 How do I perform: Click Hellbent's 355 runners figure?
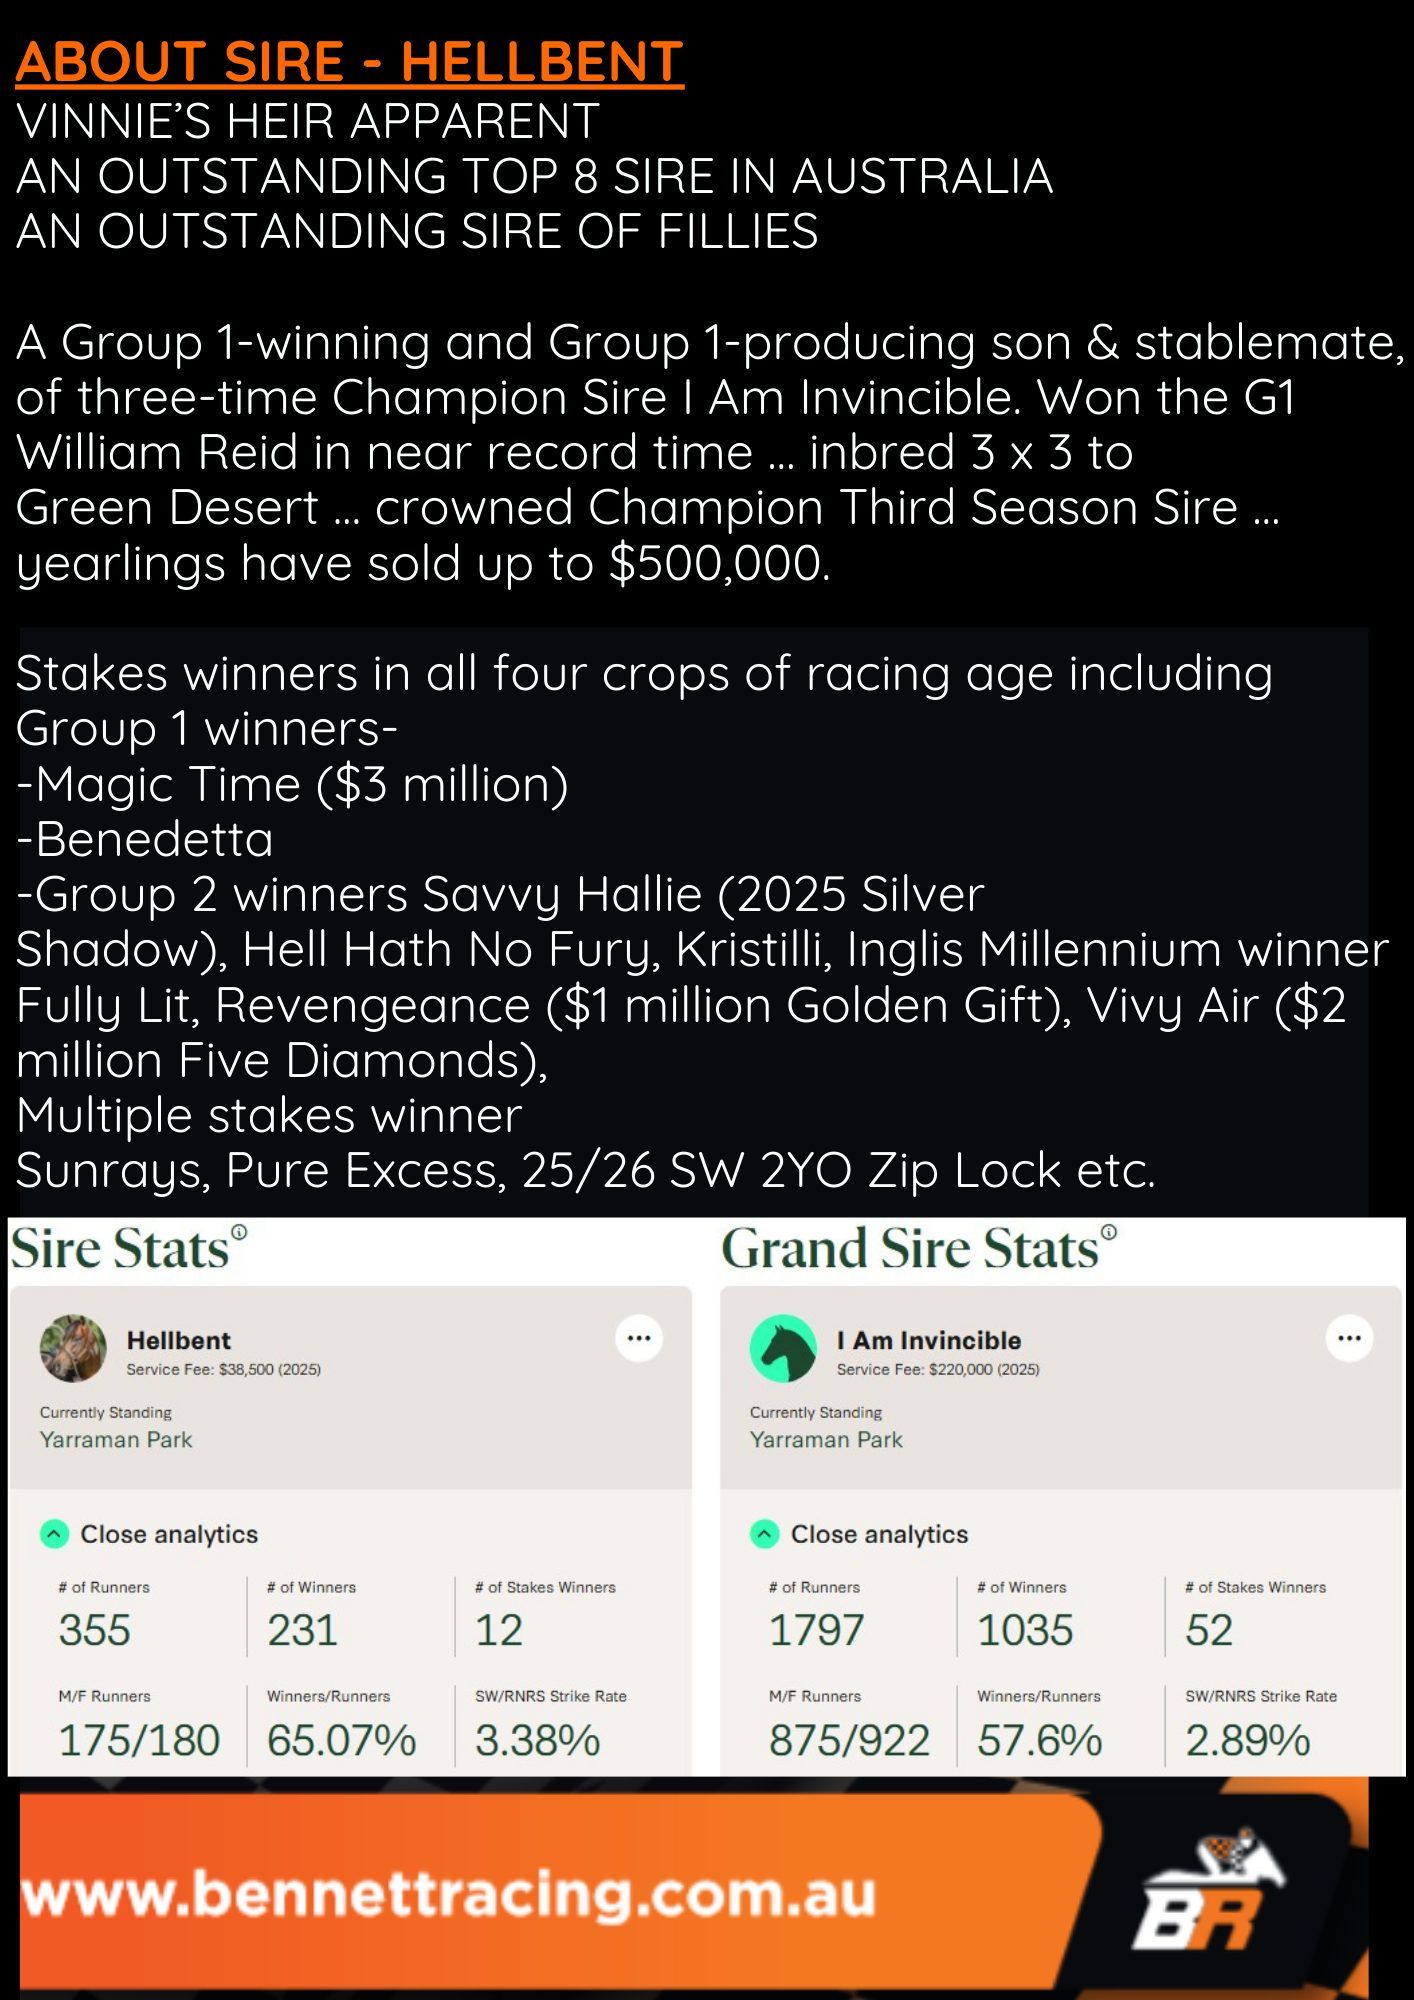point(95,1630)
